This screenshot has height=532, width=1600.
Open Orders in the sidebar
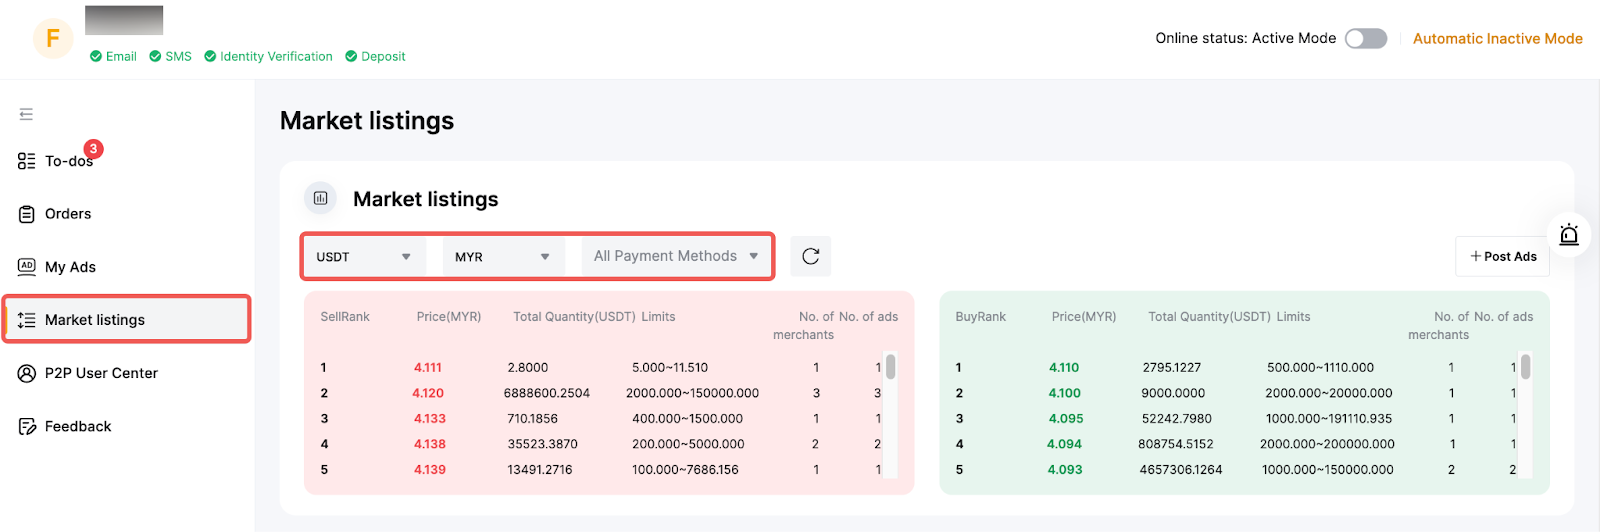(x=67, y=214)
